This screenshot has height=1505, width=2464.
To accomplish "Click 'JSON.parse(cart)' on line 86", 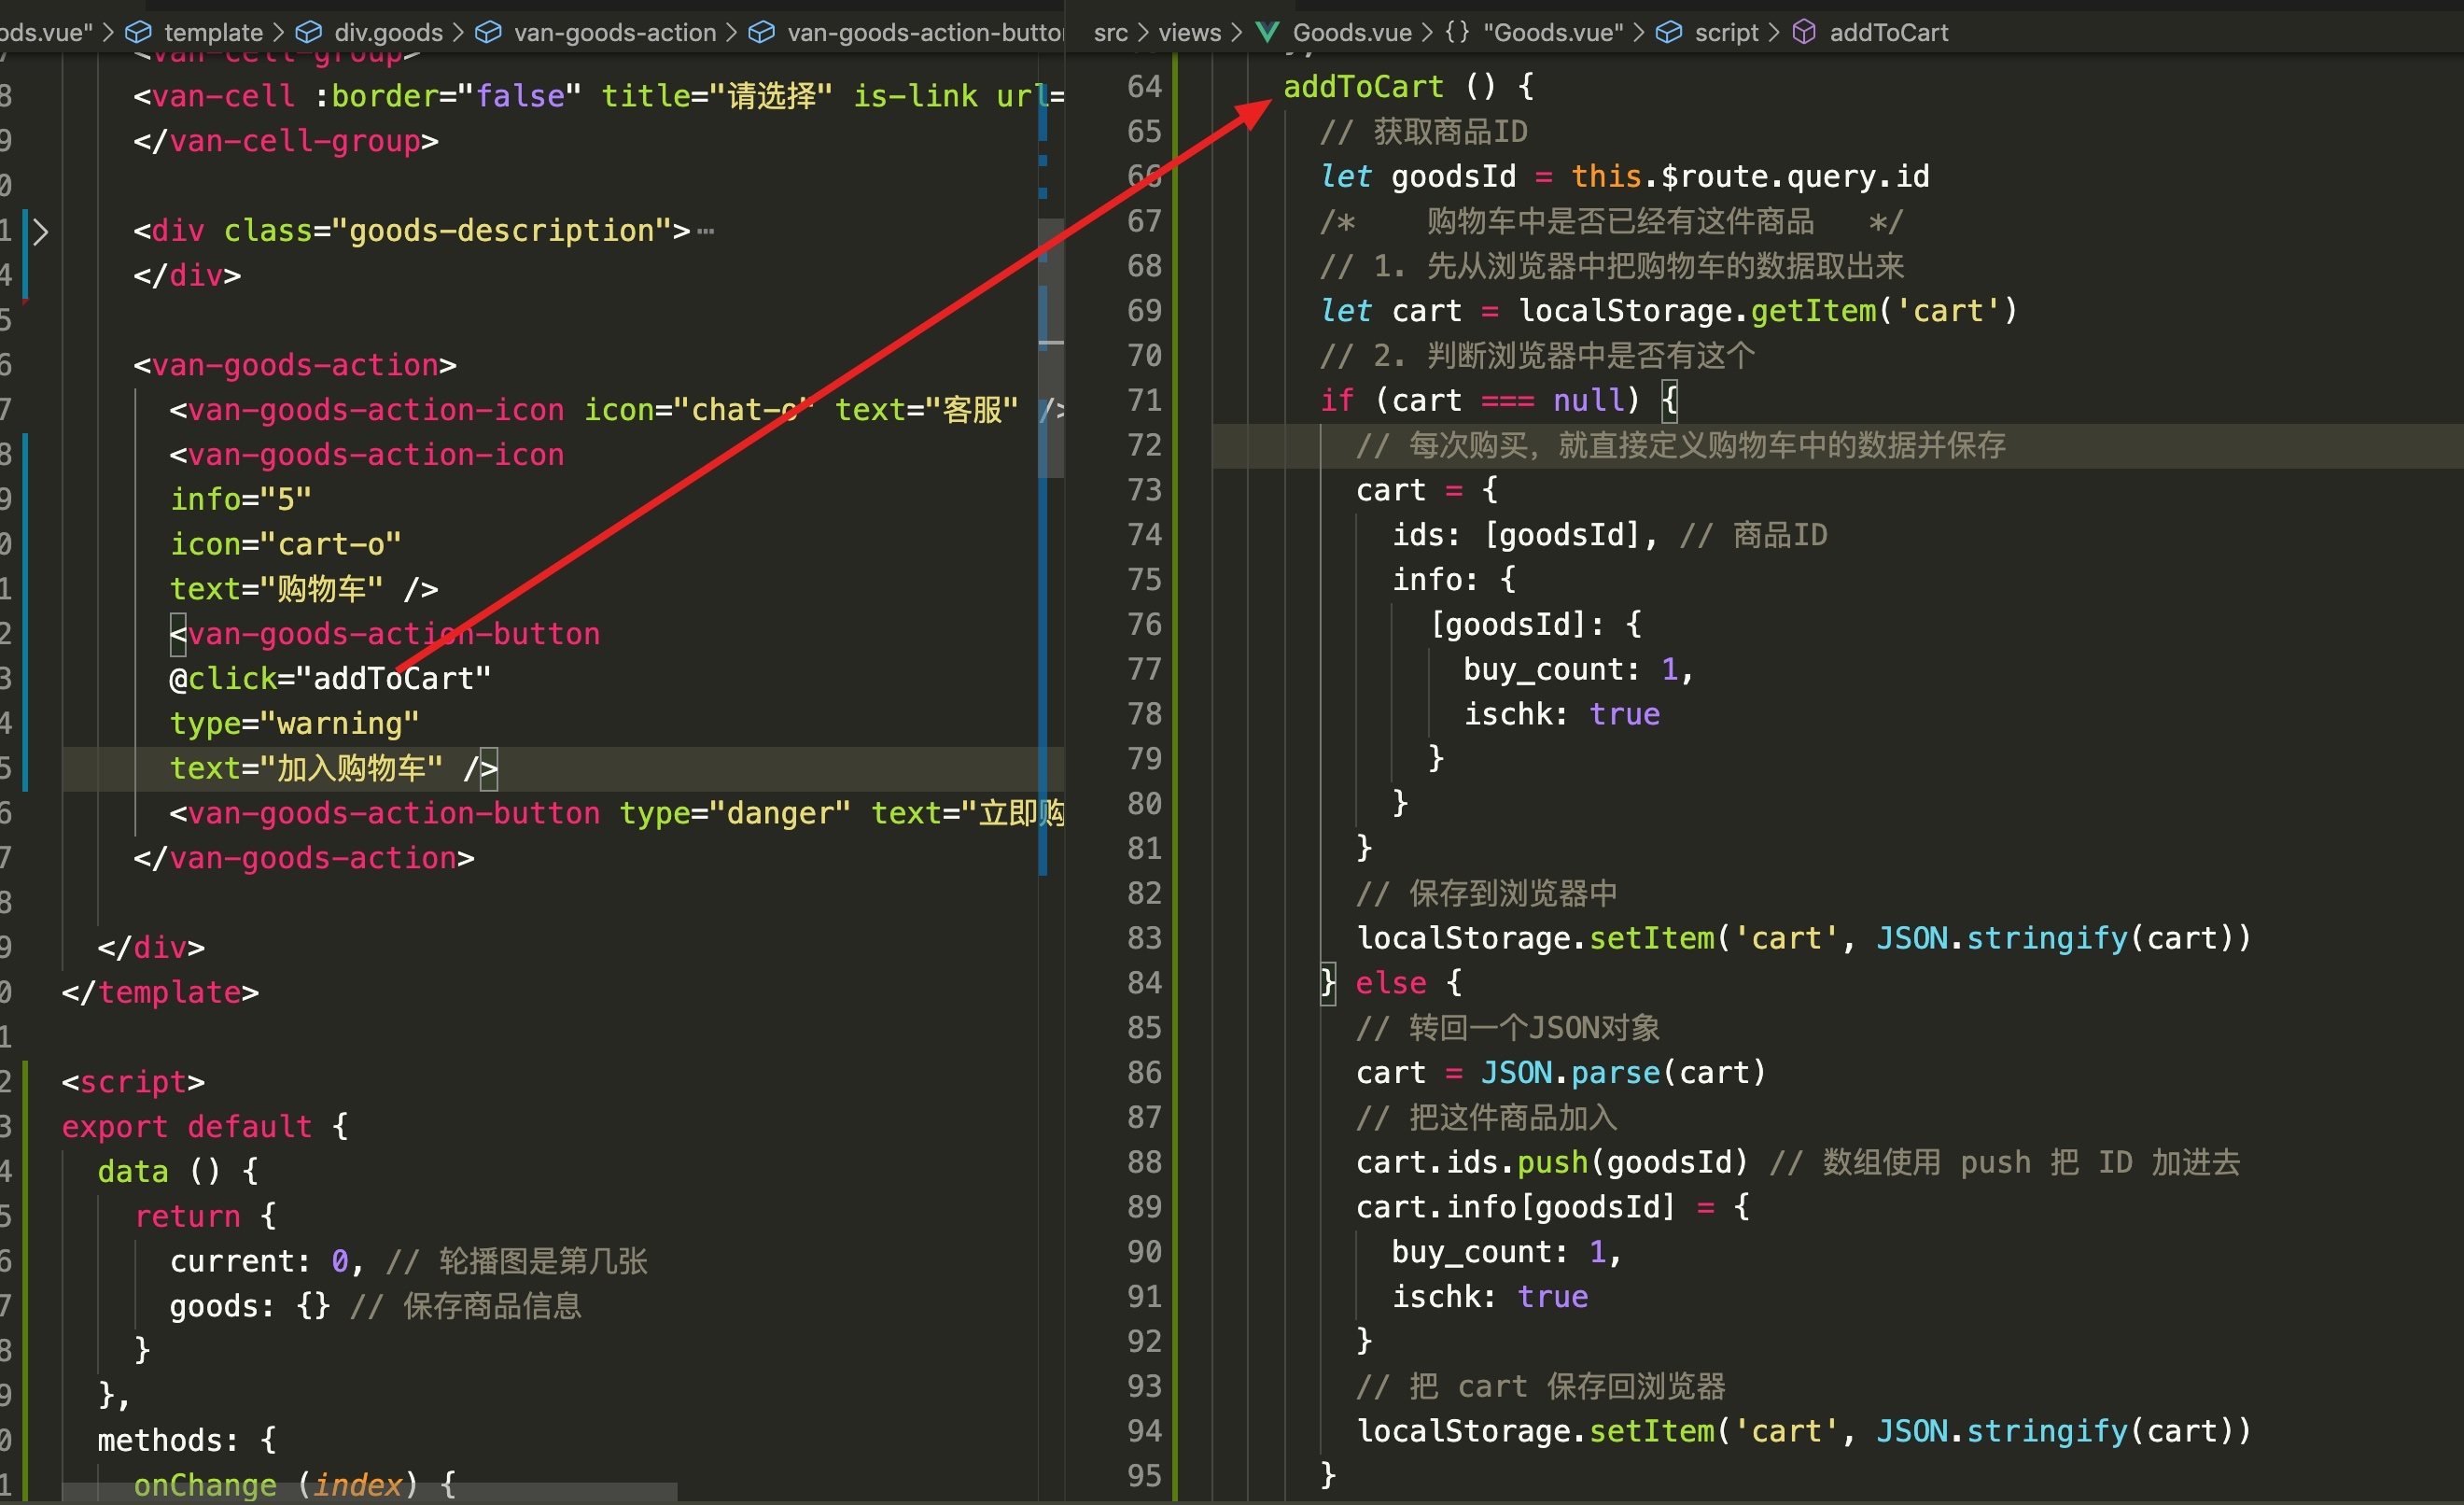I will tap(1623, 1073).
